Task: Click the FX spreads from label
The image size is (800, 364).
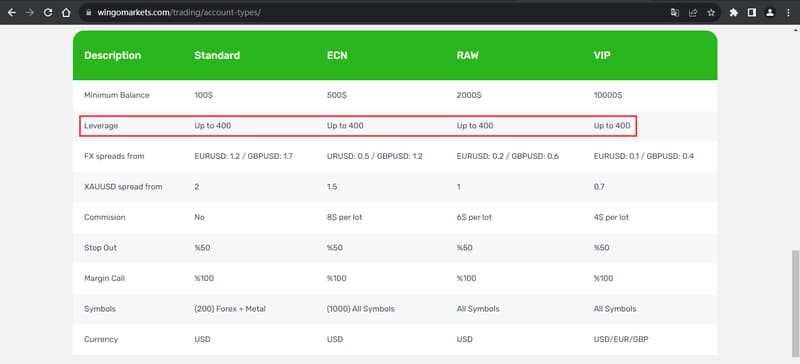Action: (x=114, y=156)
